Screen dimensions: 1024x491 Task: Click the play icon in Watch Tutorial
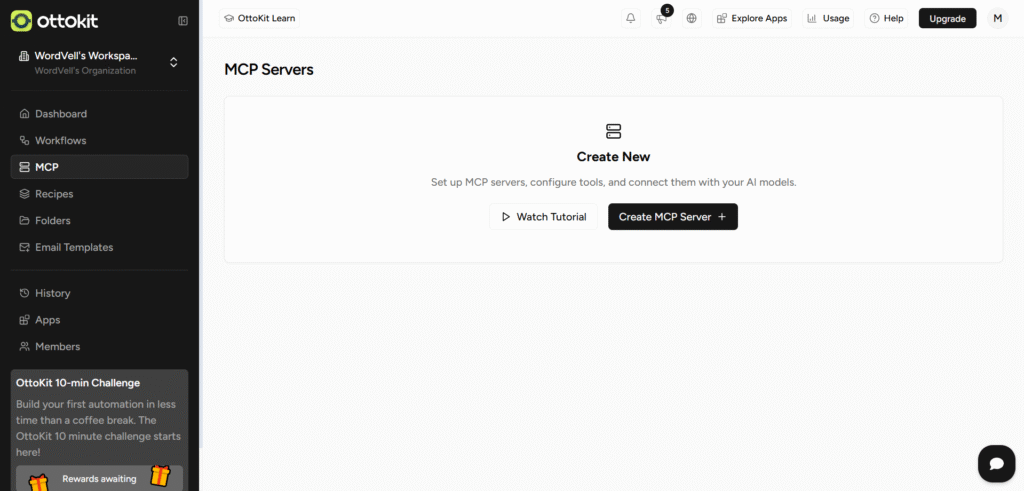[505, 217]
